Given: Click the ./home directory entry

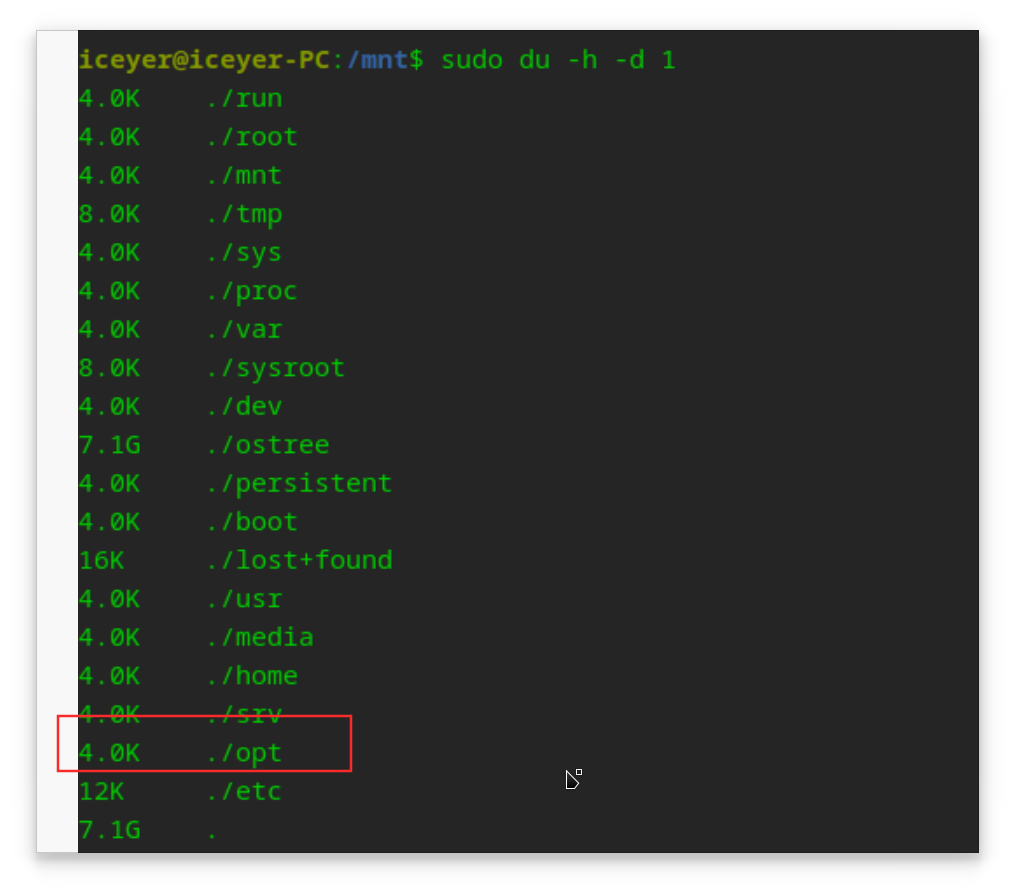Looking at the screenshot, I should [x=251, y=676].
